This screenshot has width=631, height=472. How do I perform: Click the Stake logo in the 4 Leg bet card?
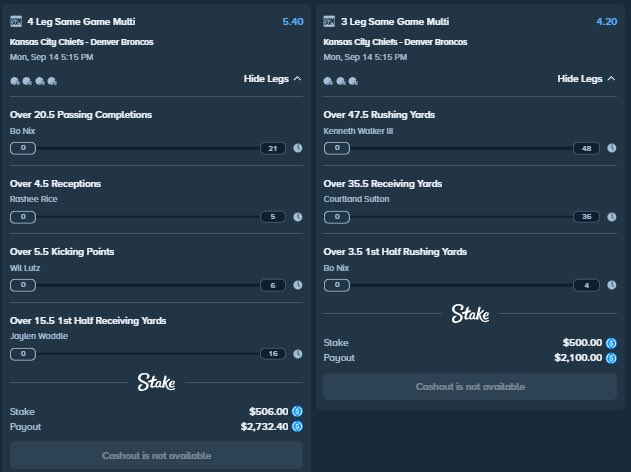pyautogui.click(x=156, y=382)
